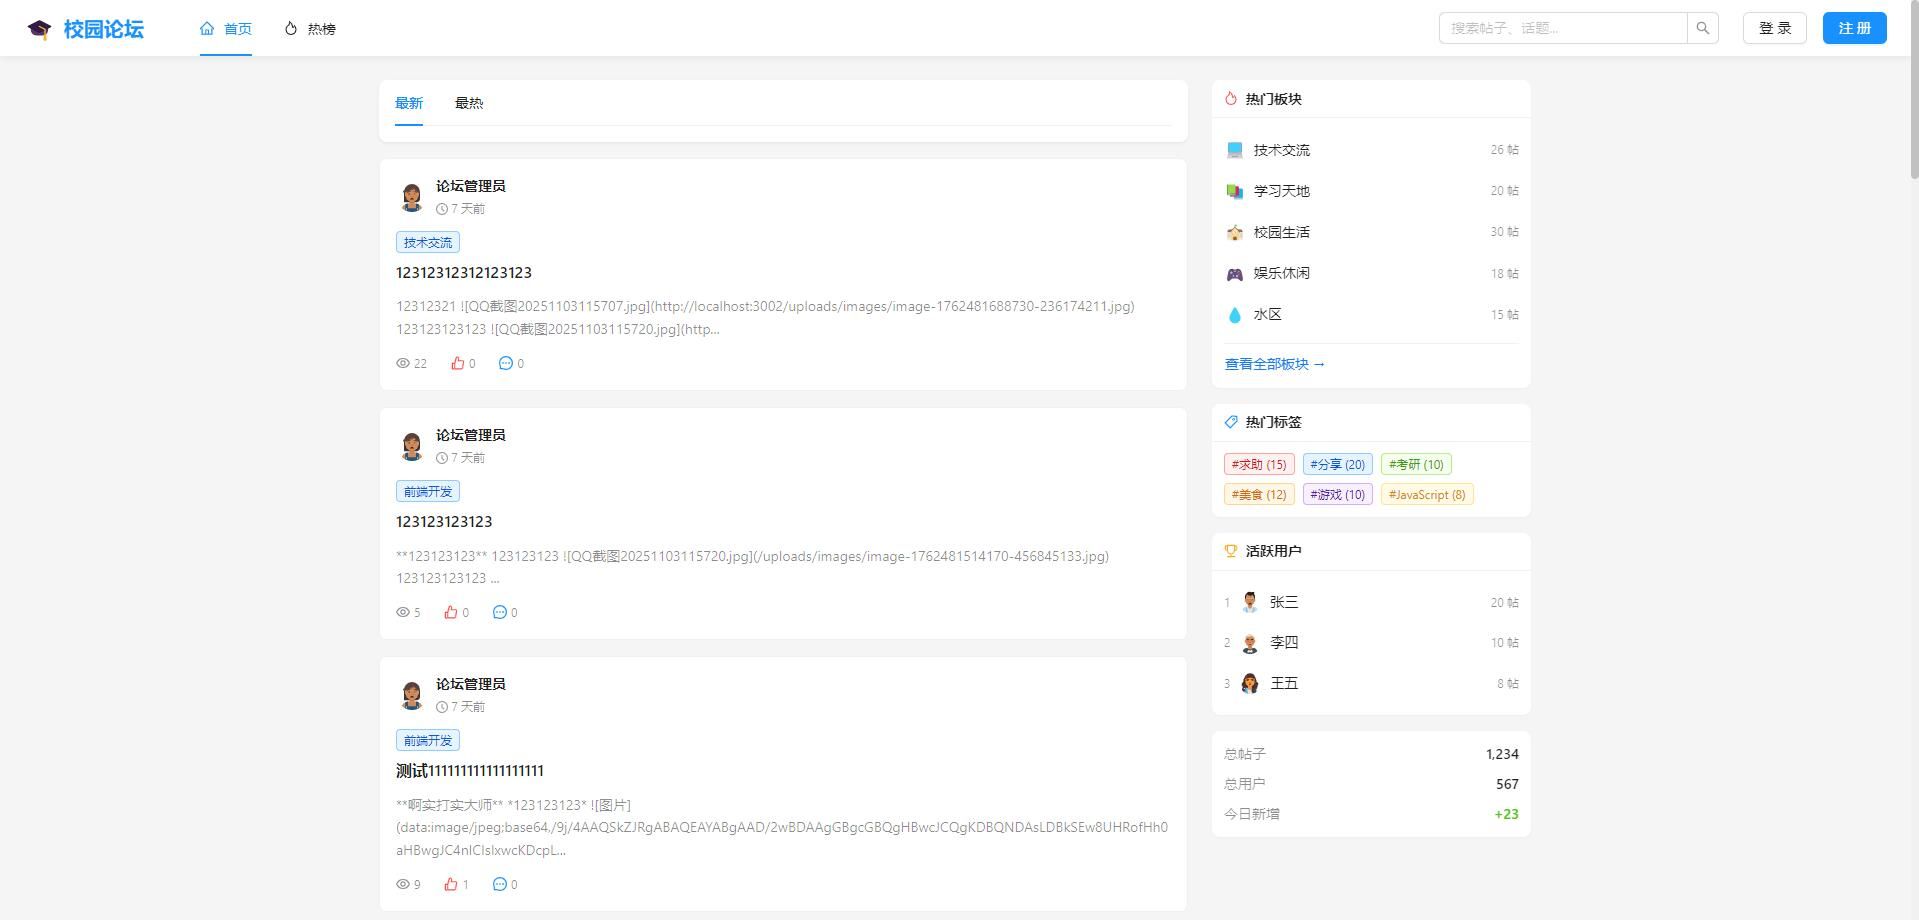Screen dimensions: 1919x920
Task: Focus the search posts input field
Action: click(1562, 28)
